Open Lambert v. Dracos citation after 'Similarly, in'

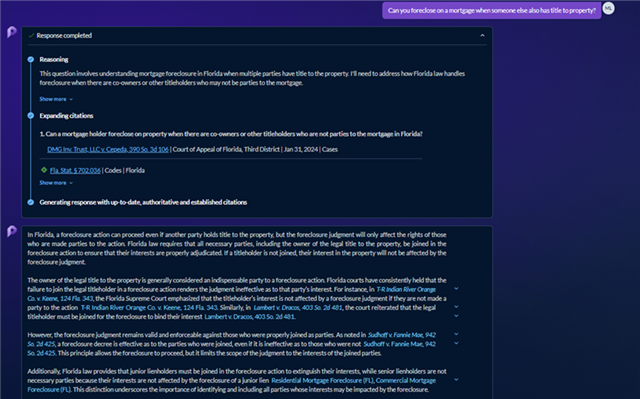(x=298, y=308)
